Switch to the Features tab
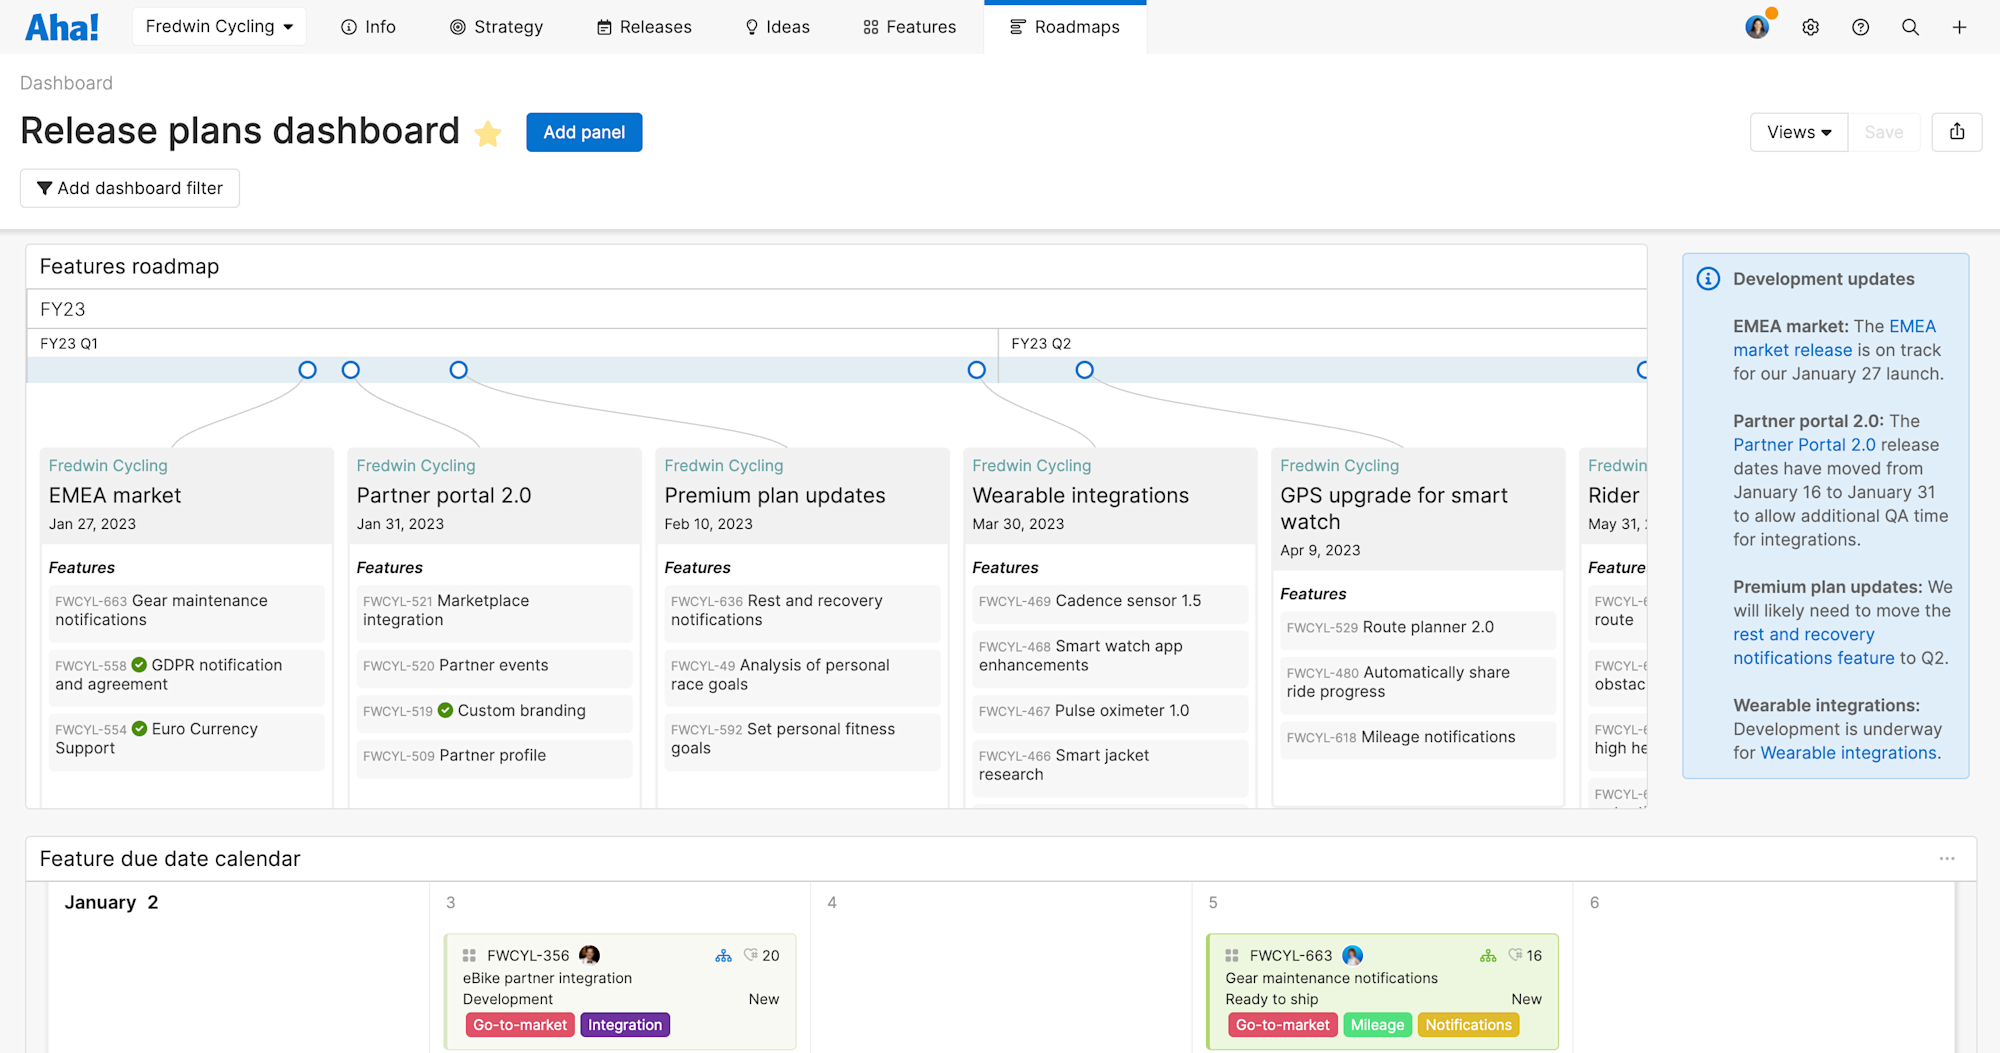This screenshot has height=1053, width=2000. coord(908,27)
